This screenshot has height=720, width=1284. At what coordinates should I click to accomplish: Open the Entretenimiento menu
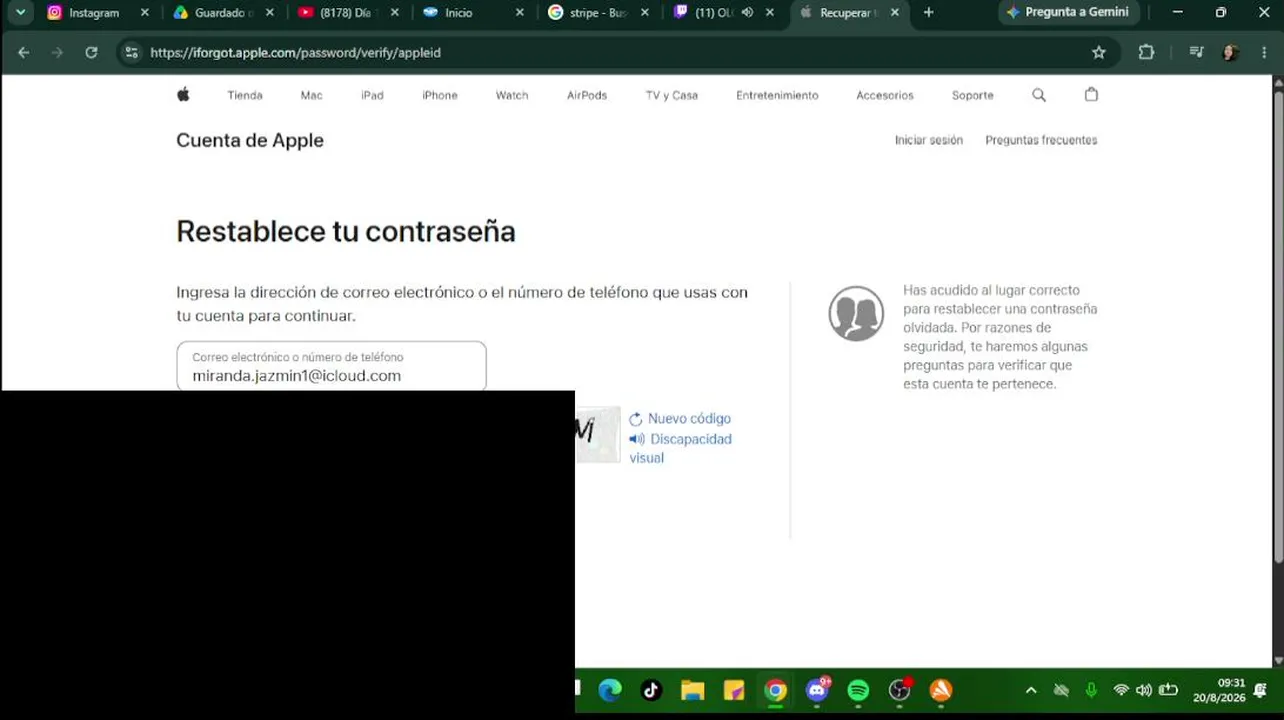[x=777, y=95]
